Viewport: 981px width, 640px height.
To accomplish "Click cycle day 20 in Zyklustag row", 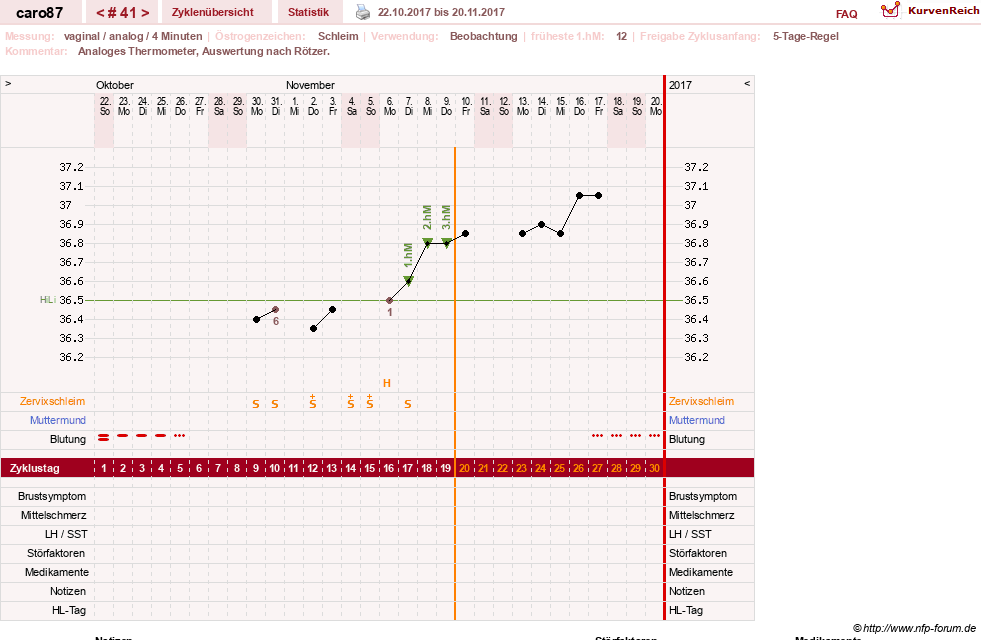I will [464, 468].
